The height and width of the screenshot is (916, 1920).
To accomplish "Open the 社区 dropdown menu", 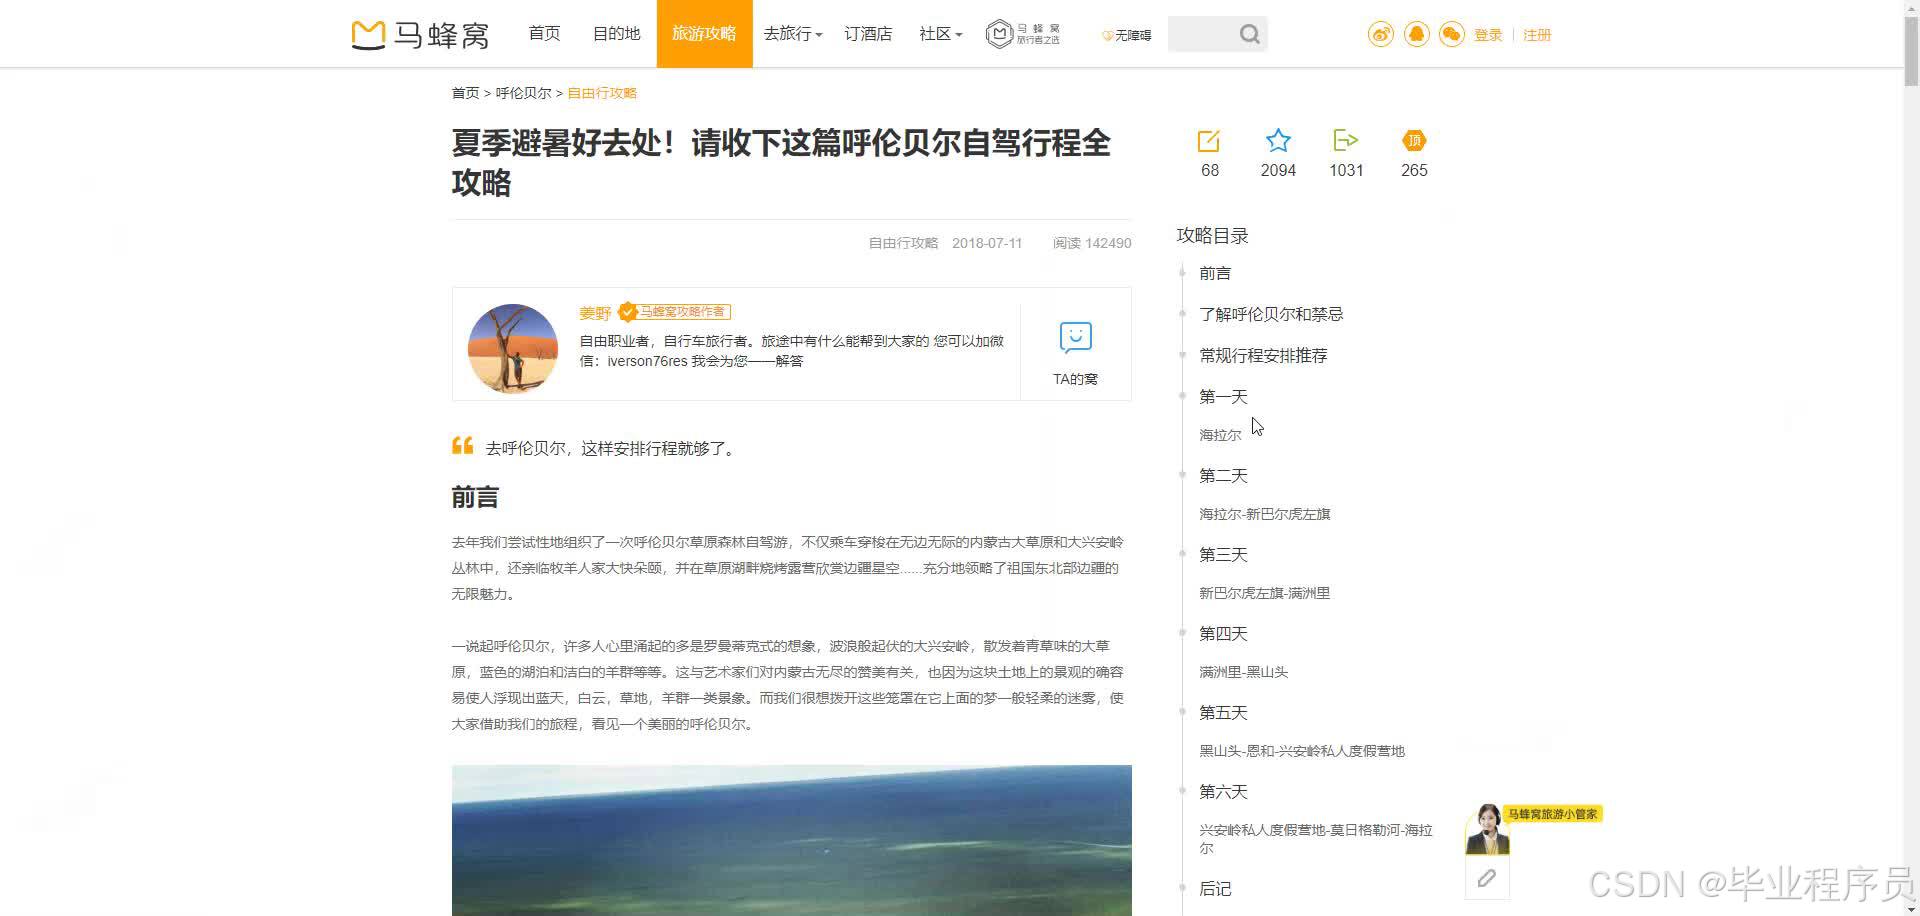I will pyautogui.click(x=938, y=33).
